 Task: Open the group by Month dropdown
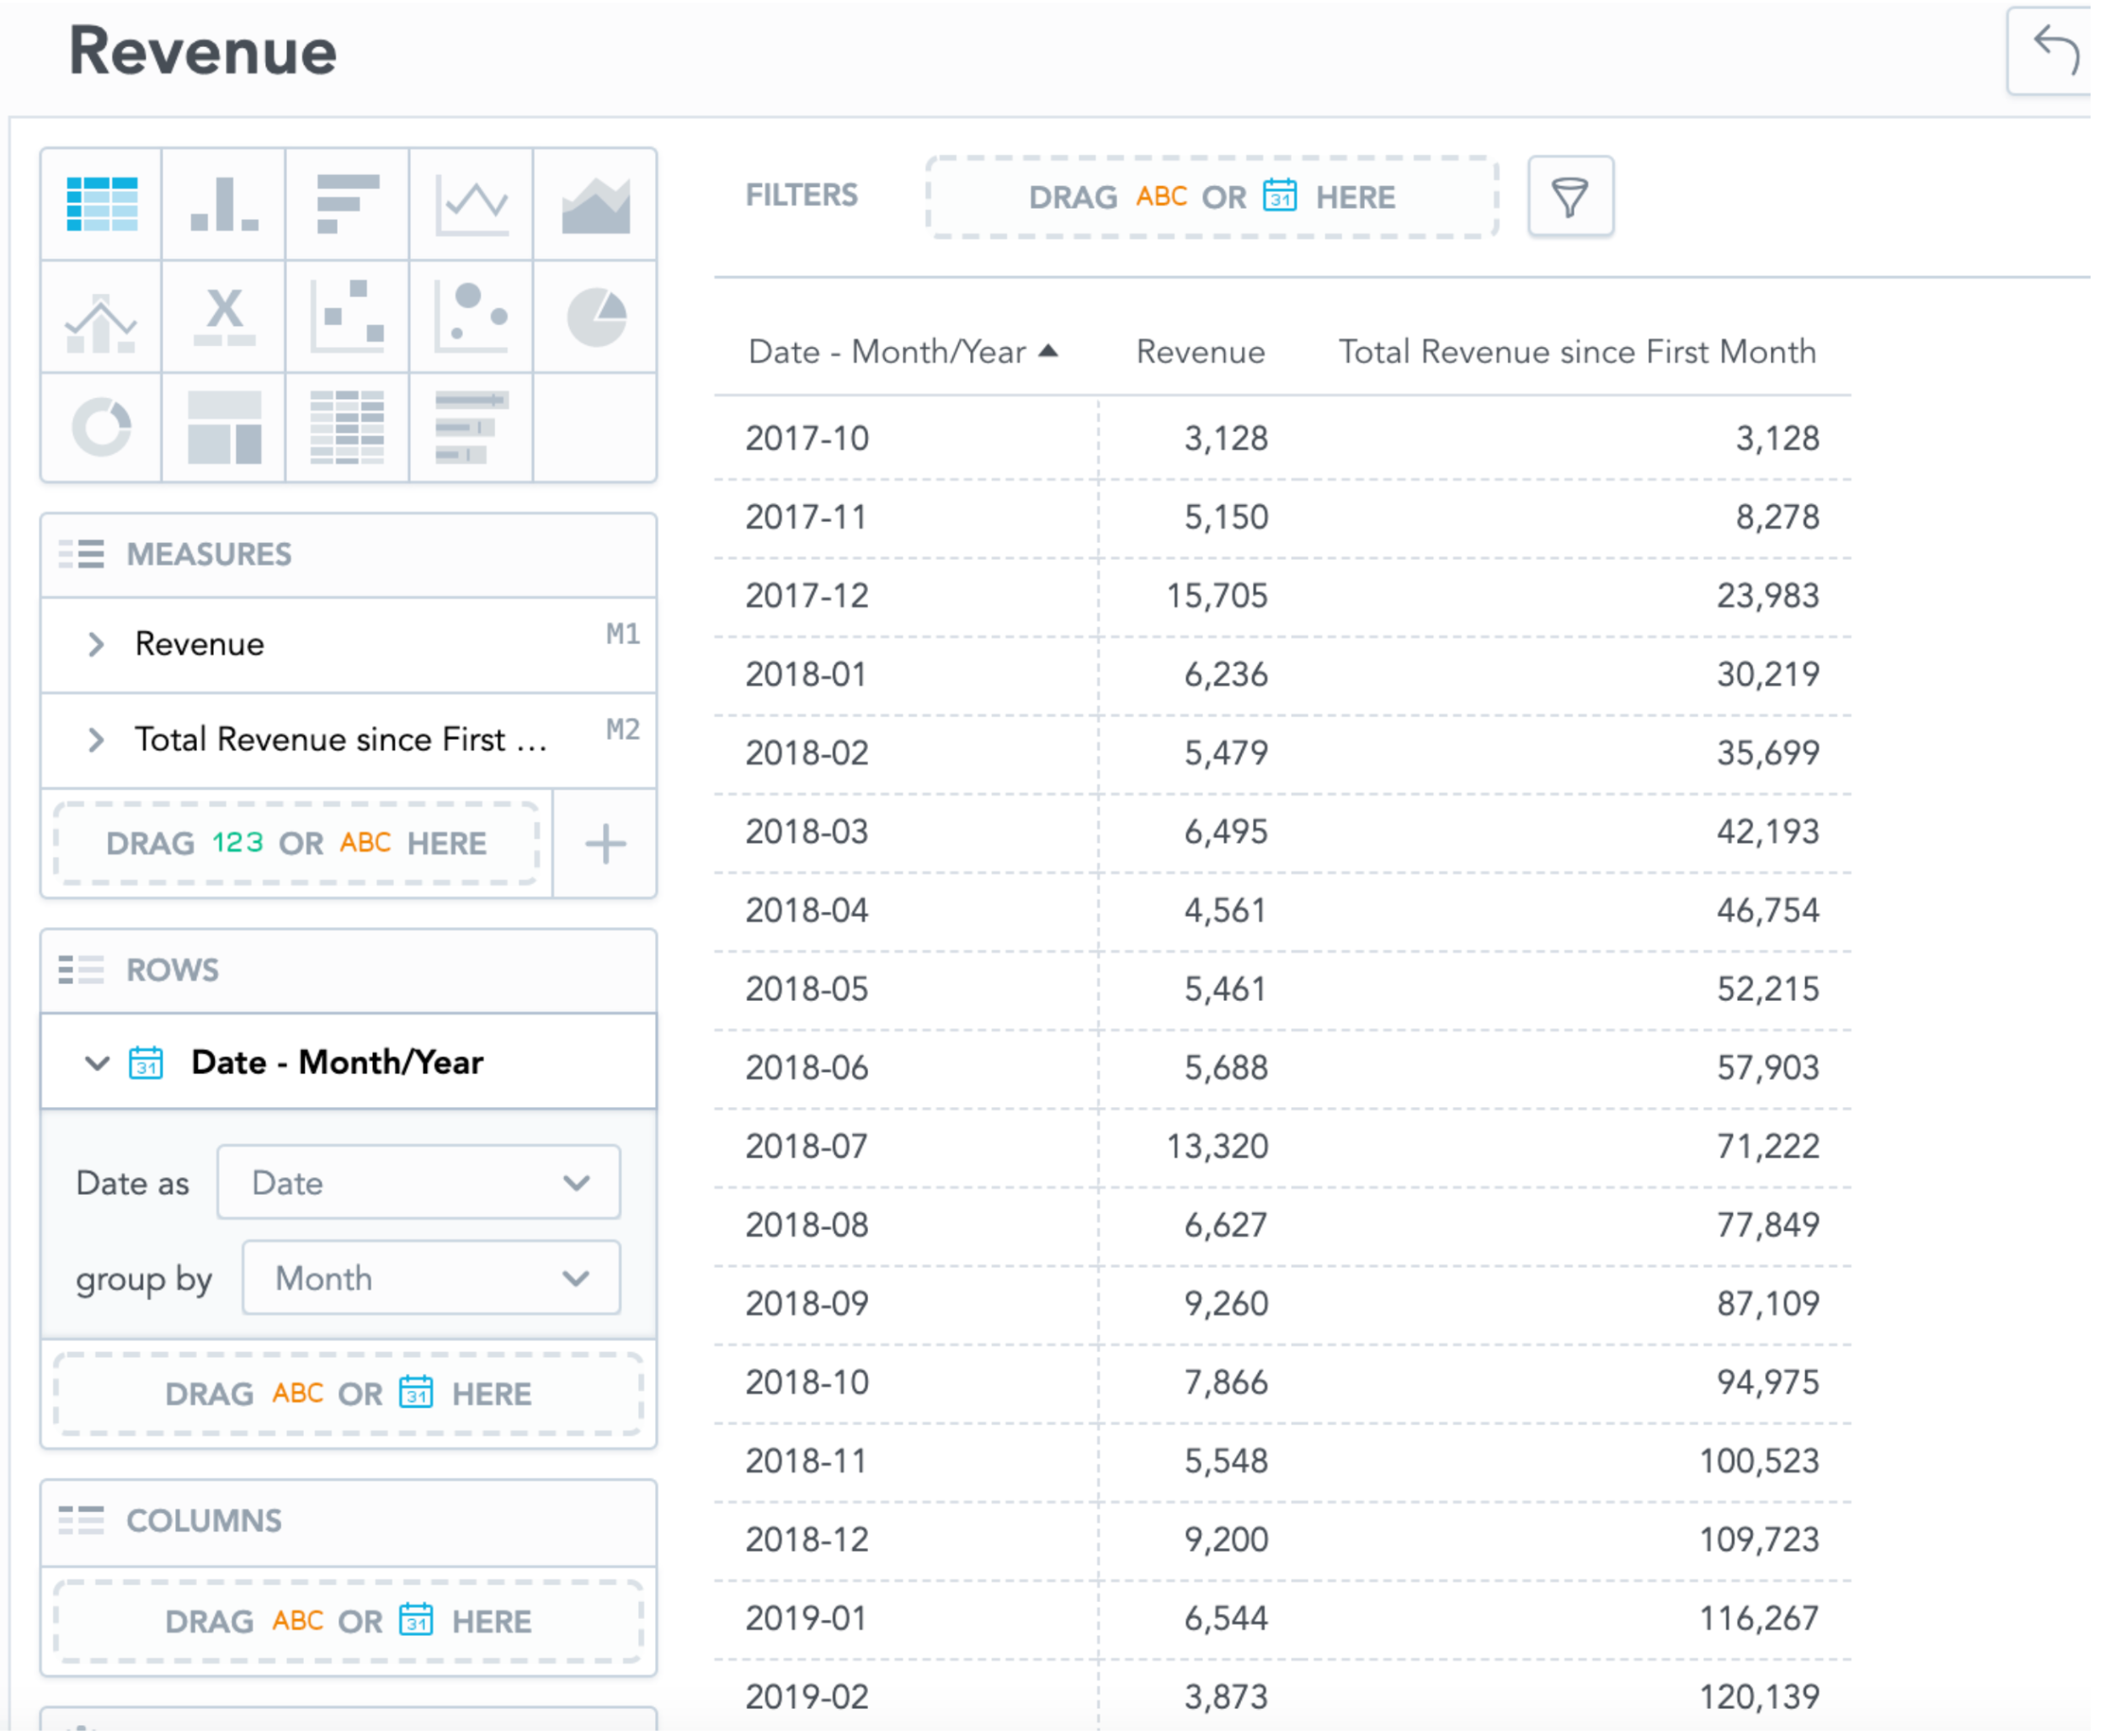(430, 1278)
